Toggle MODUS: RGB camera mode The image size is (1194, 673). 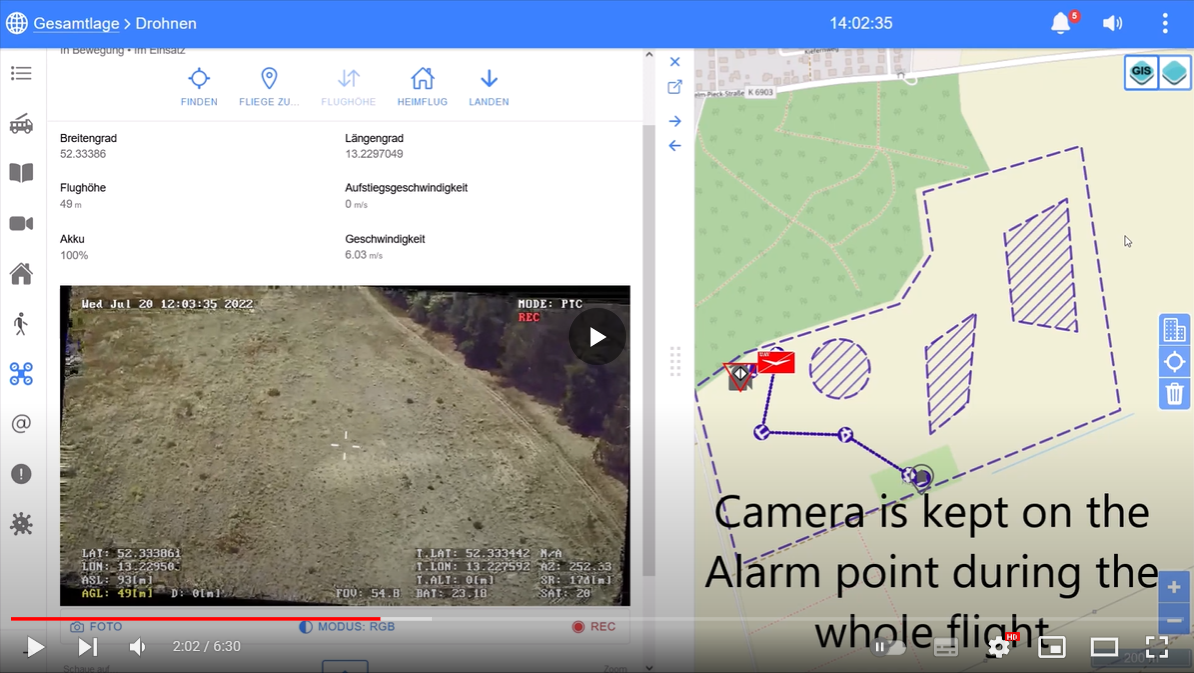coord(347,627)
